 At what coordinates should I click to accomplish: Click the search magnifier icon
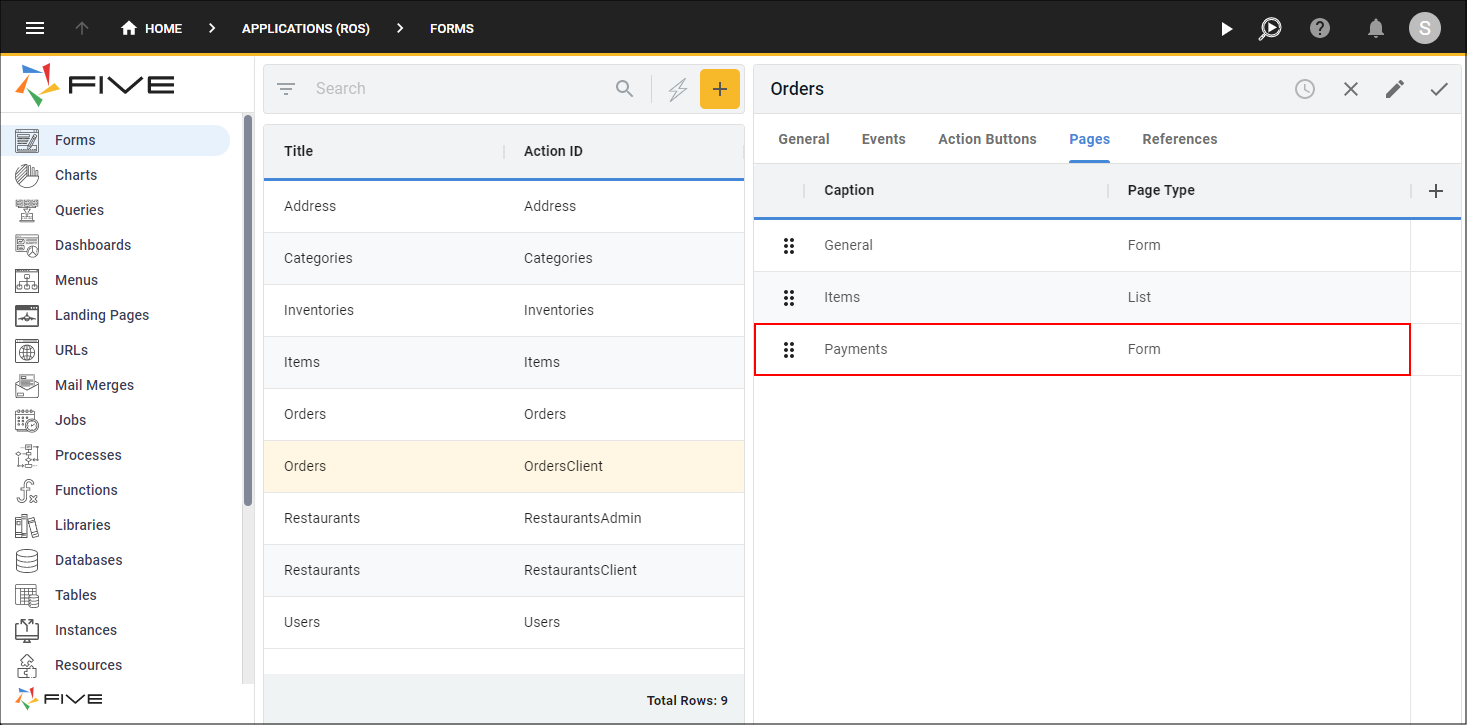pyautogui.click(x=624, y=89)
